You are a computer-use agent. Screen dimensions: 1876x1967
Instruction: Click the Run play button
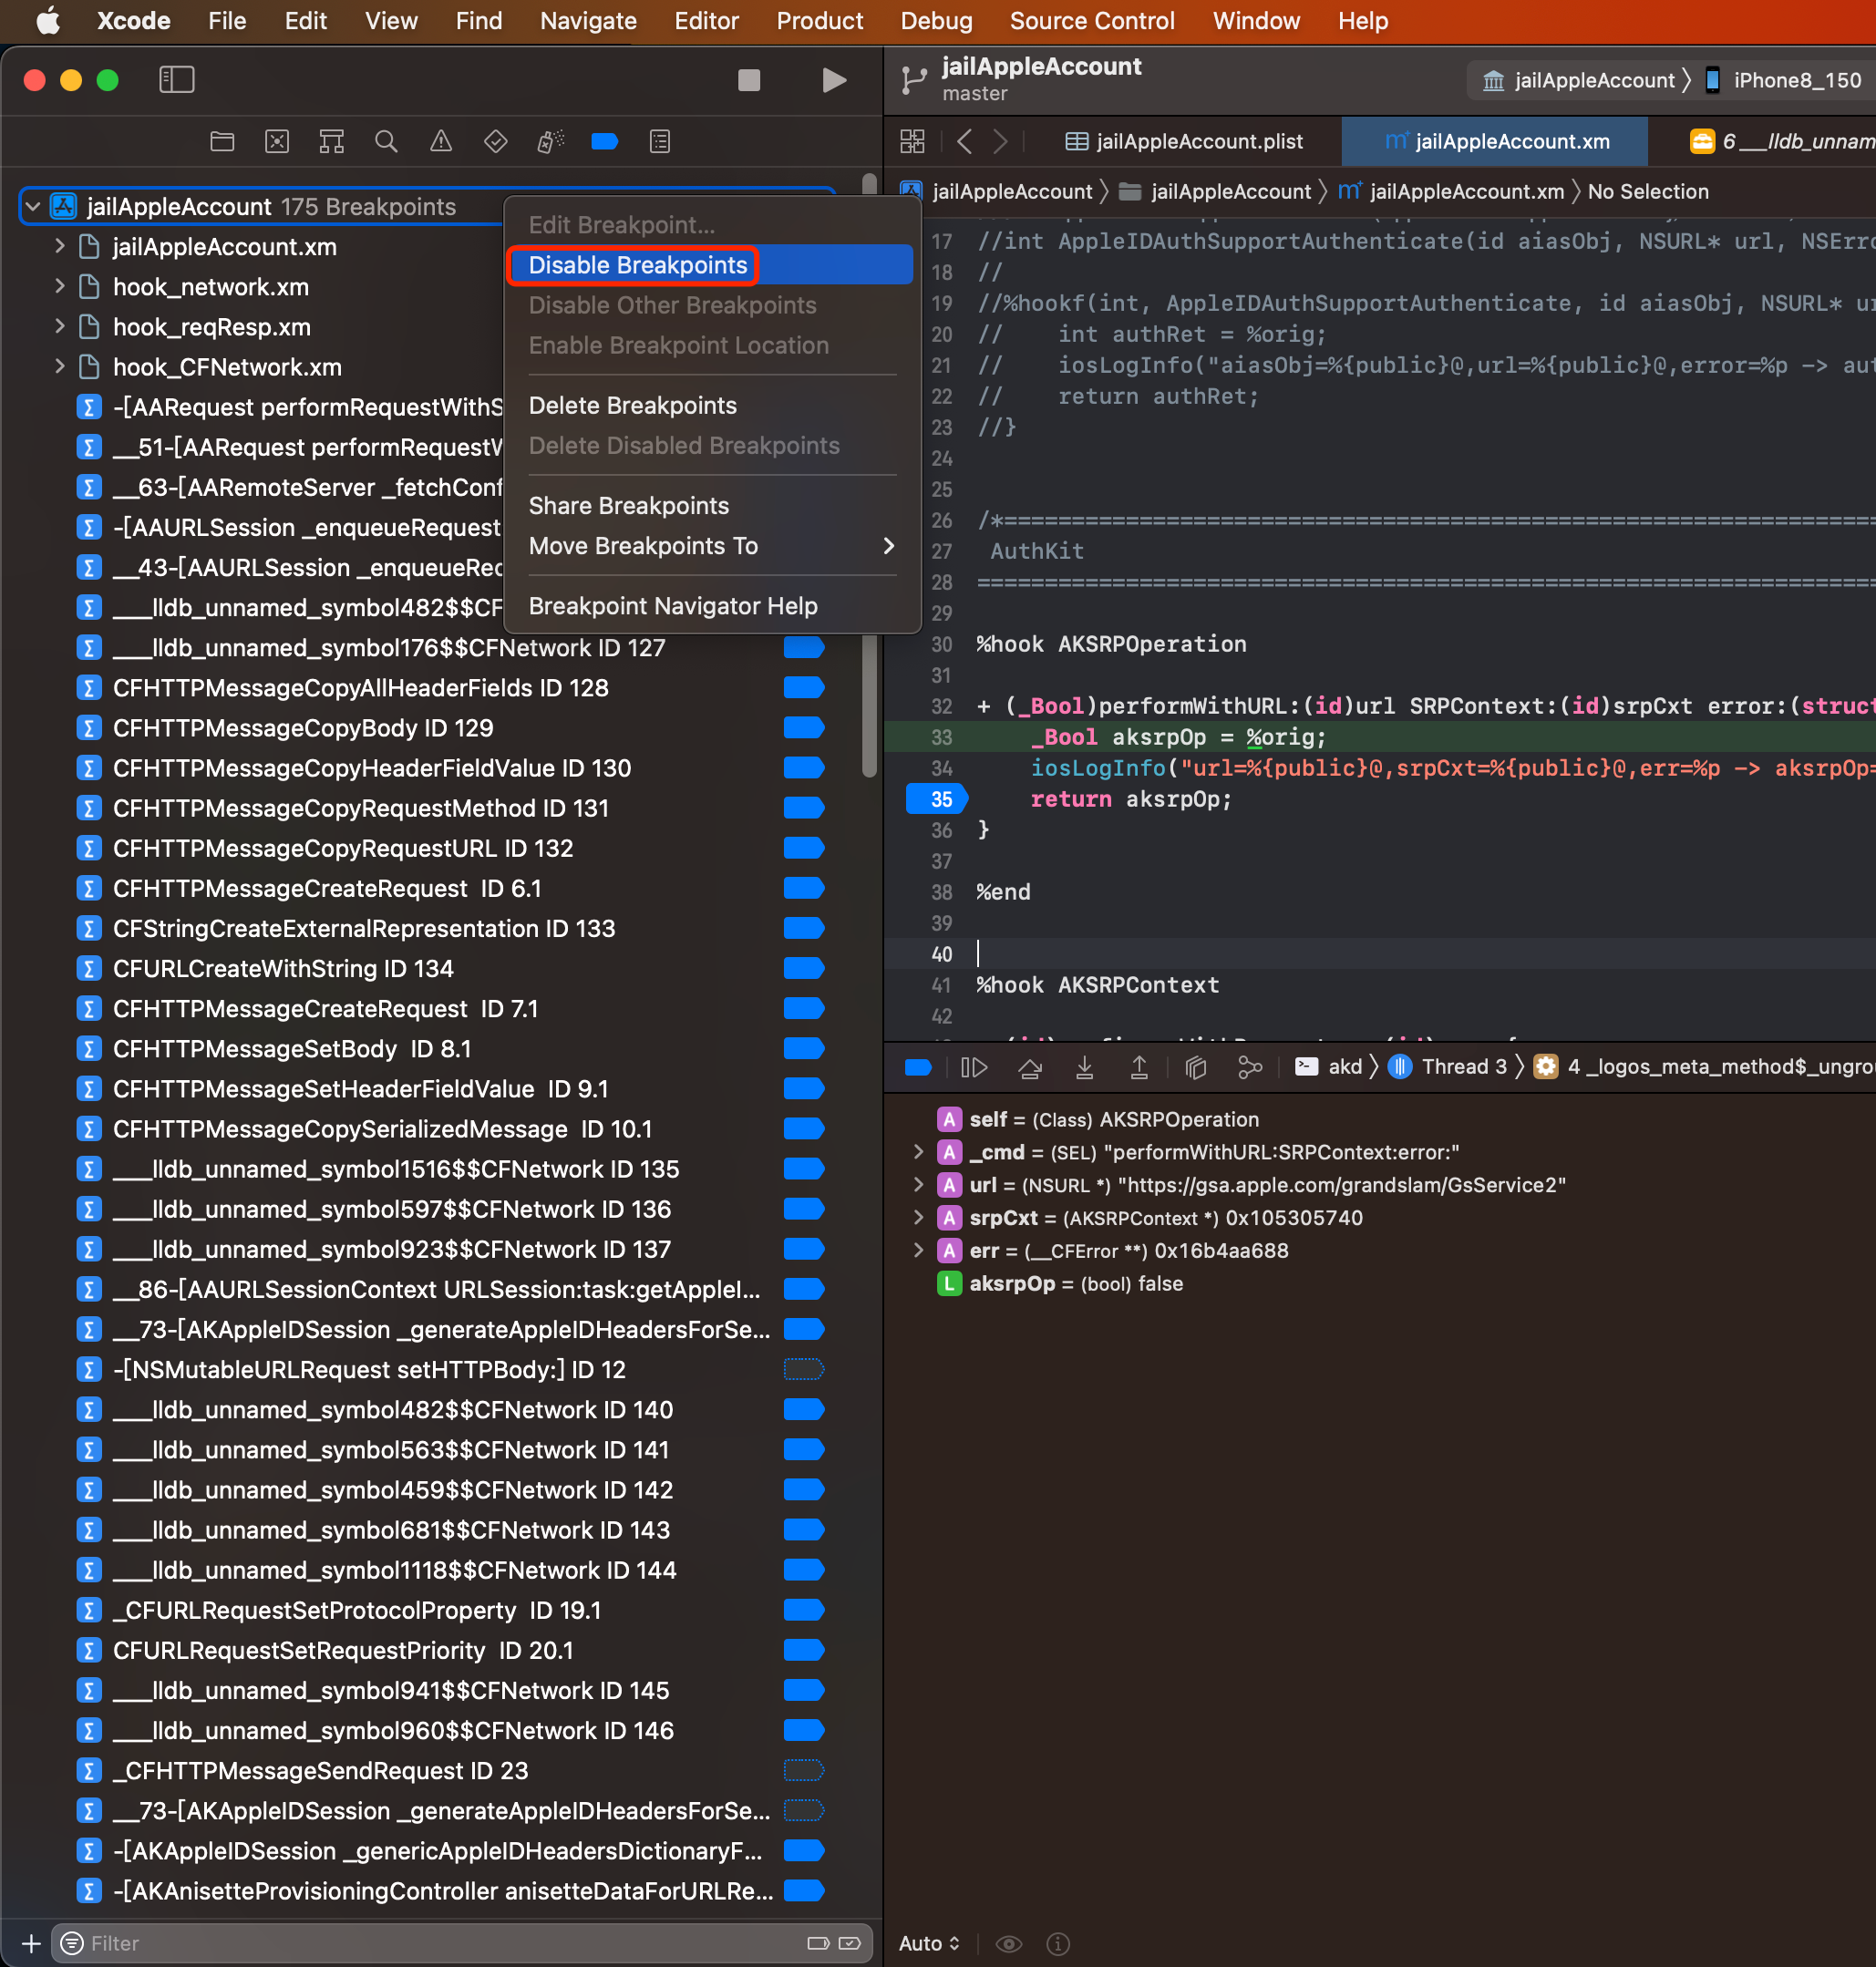833,80
